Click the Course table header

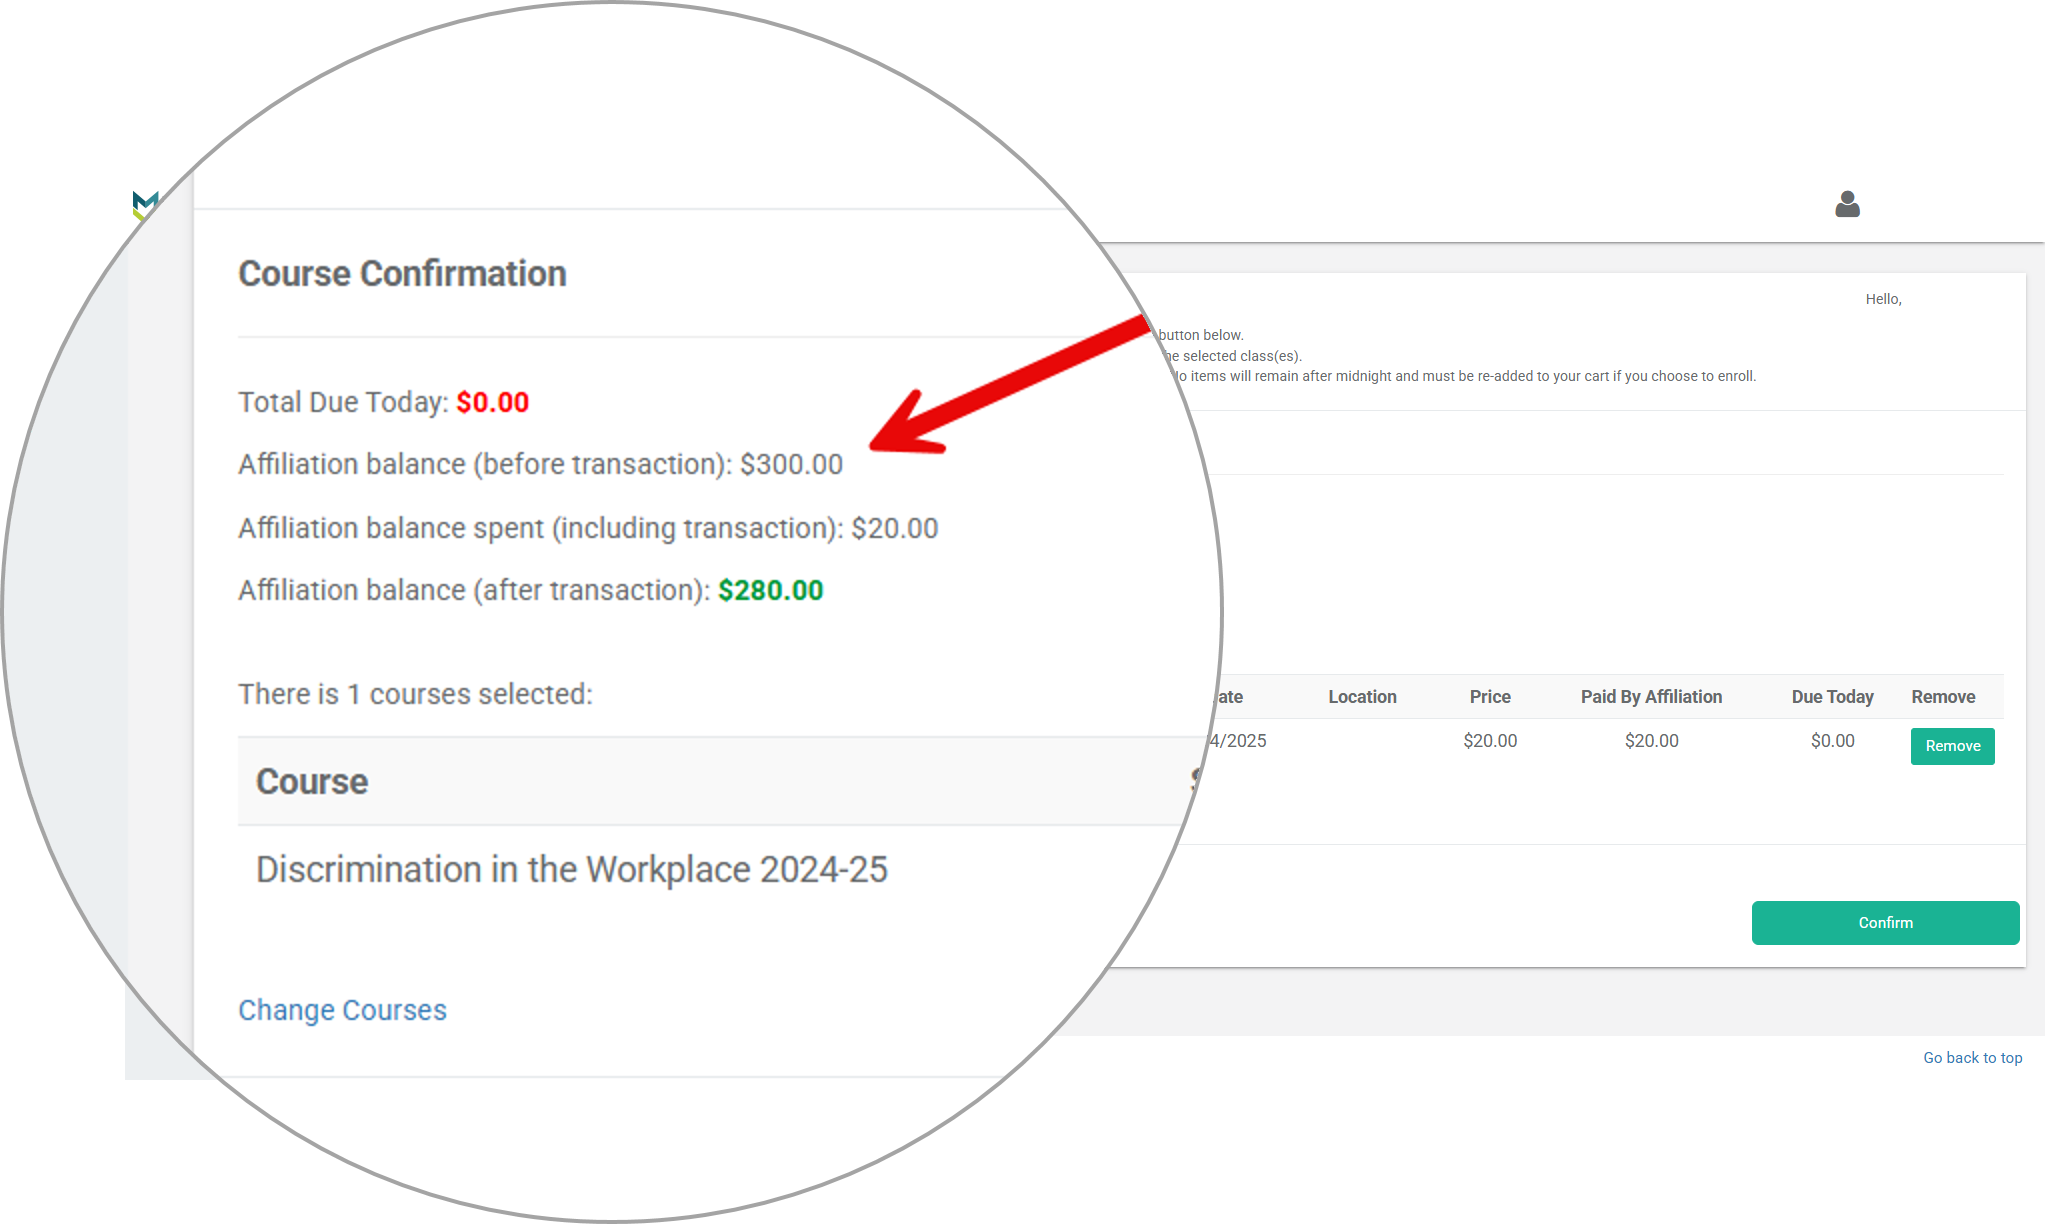312,782
